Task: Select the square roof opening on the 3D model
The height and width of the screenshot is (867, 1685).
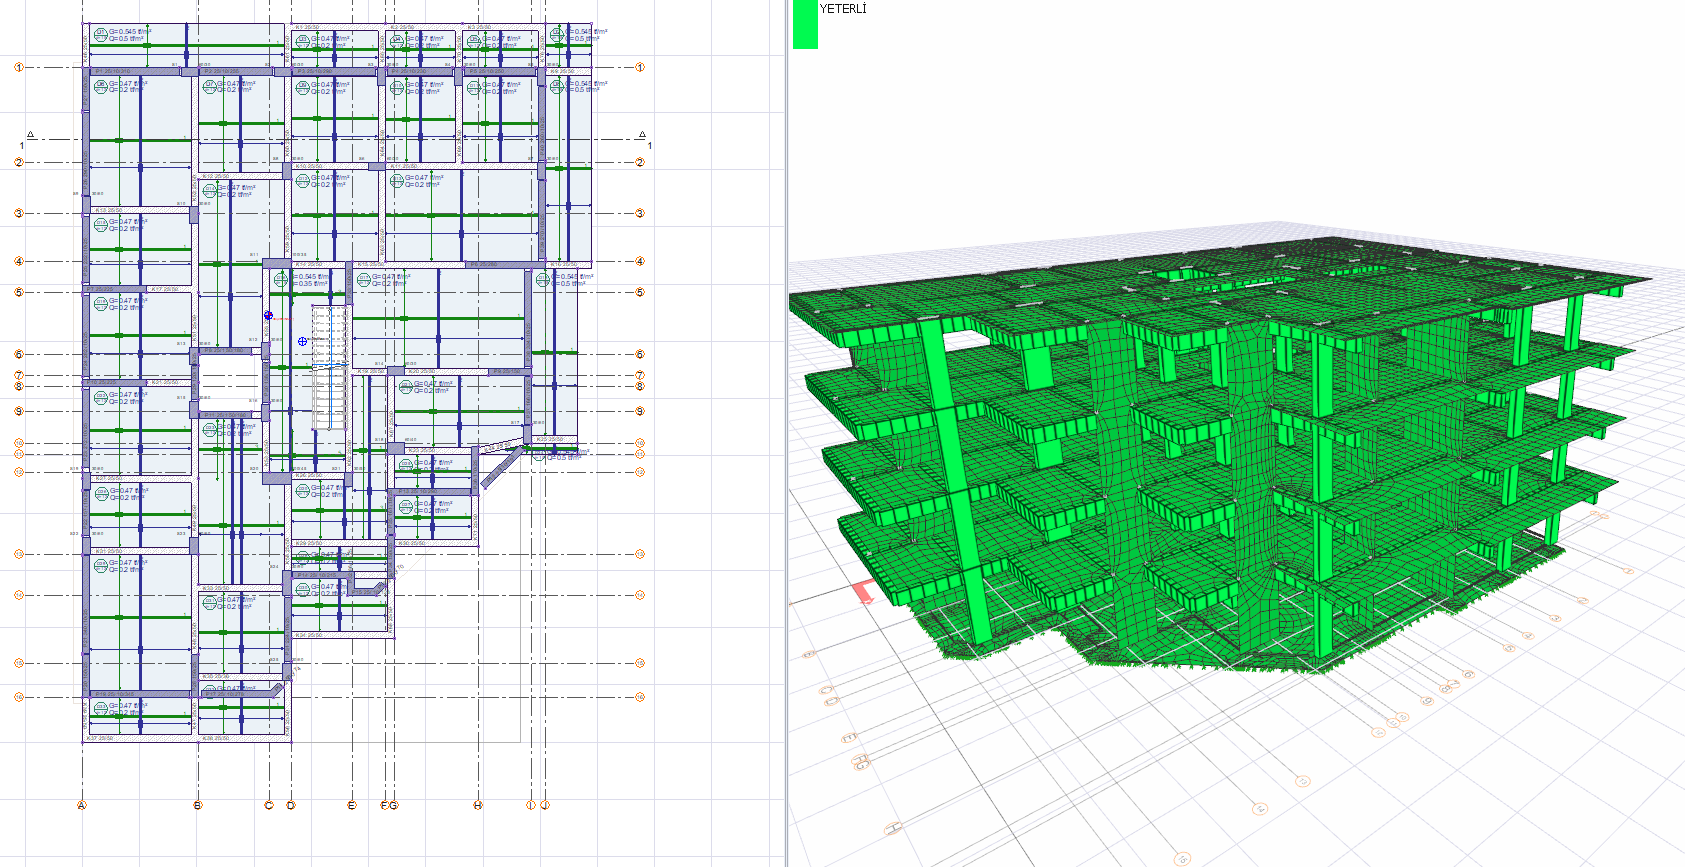Action: pos(1181,272)
